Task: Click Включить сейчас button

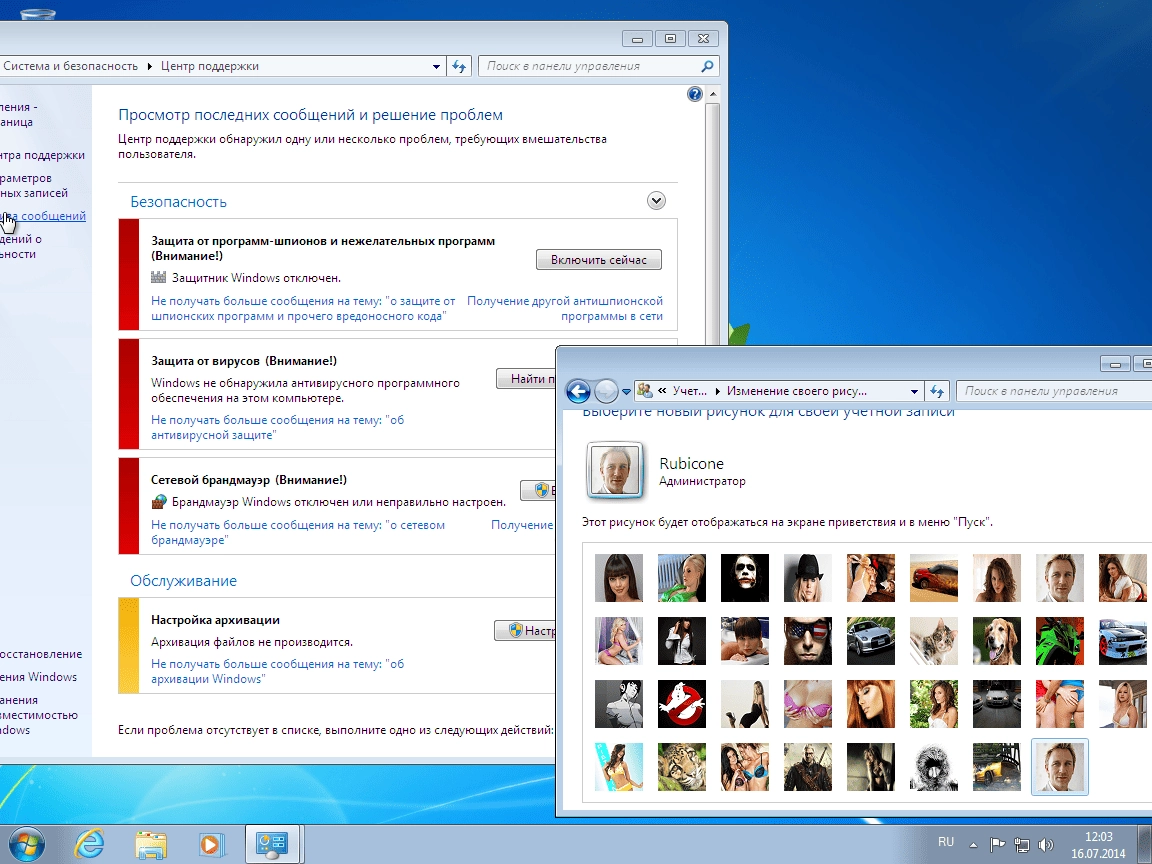Action: 599,259
